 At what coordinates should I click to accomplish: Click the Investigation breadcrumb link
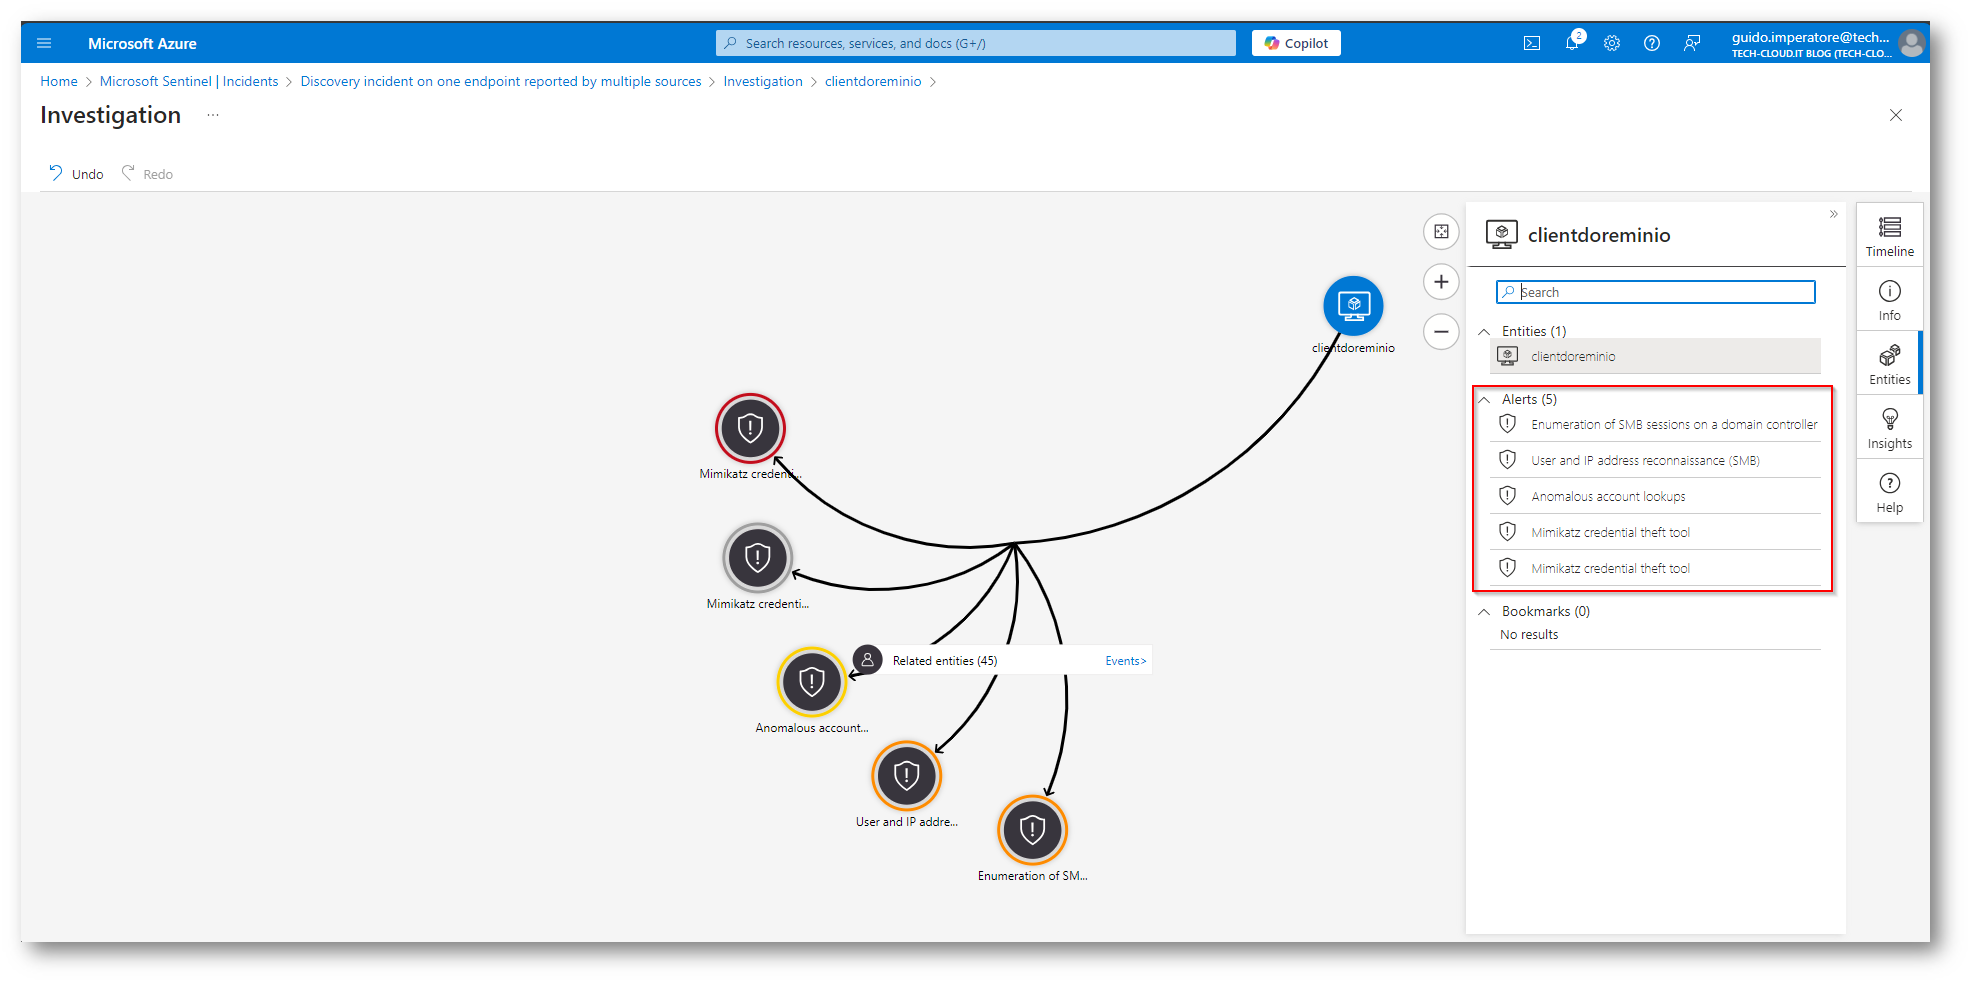763,81
